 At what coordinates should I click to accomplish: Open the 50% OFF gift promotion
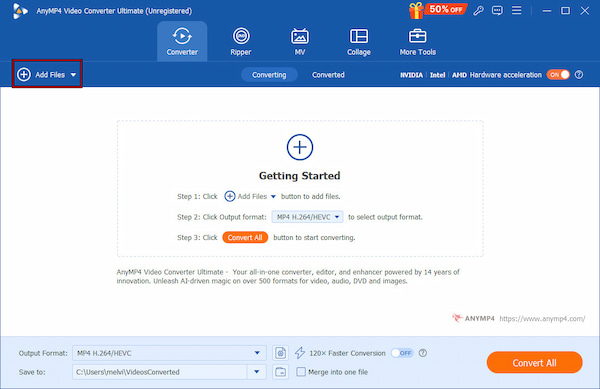coord(438,10)
